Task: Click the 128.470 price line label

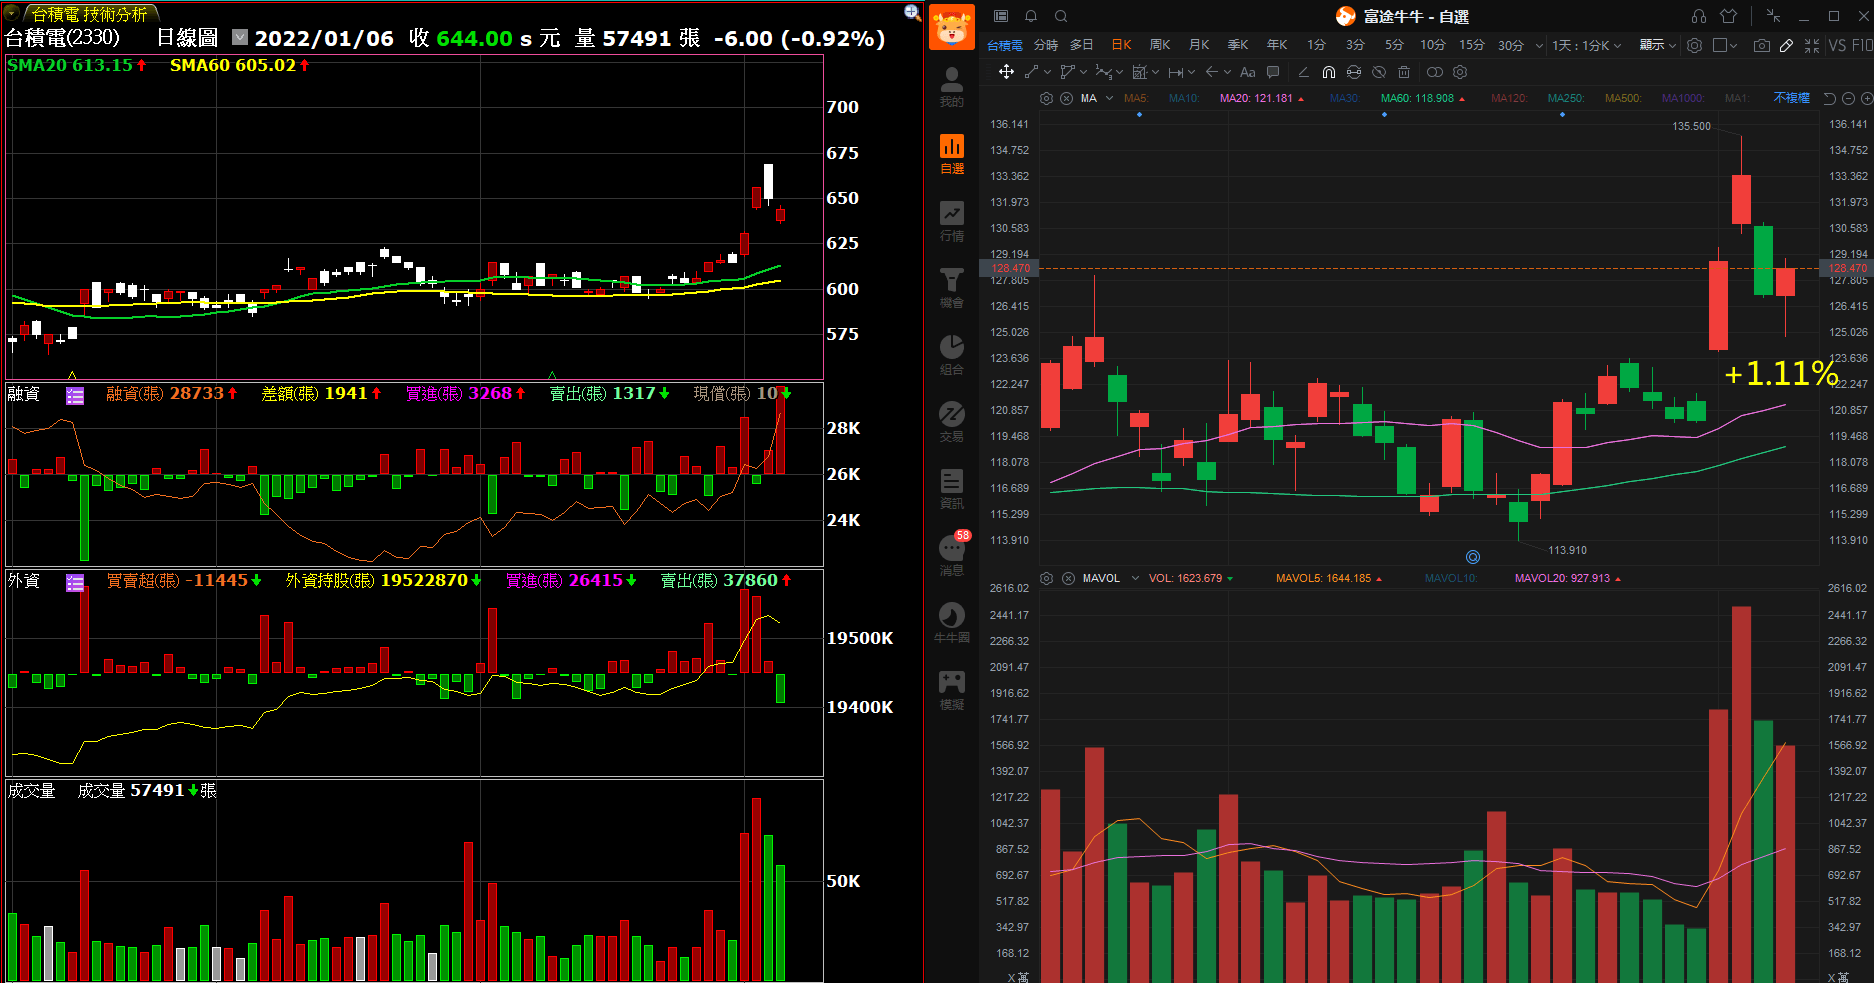Action: click(x=1010, y=268)
